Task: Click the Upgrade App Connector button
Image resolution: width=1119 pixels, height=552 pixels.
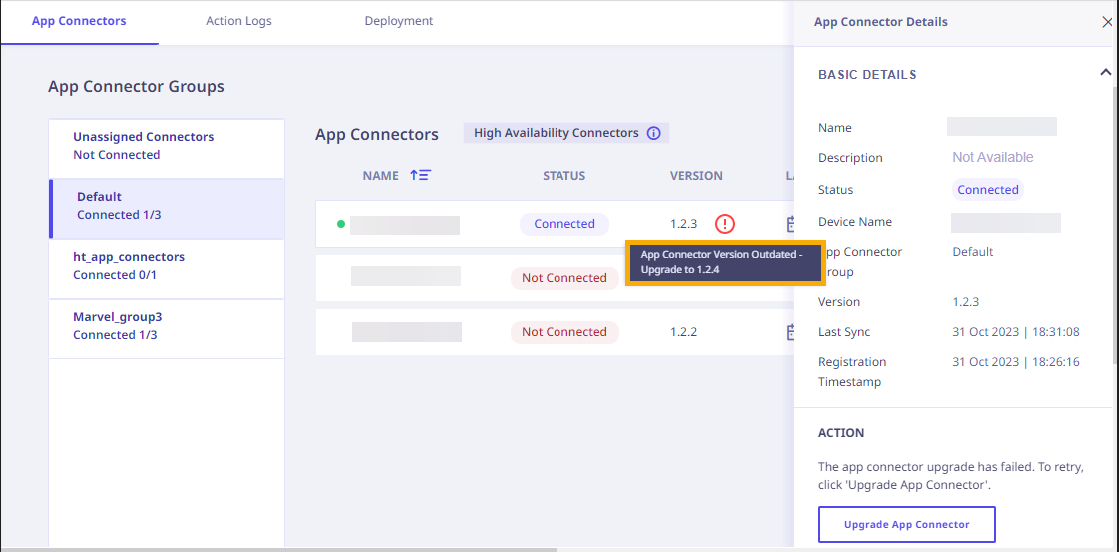Action: coord(906,525)
